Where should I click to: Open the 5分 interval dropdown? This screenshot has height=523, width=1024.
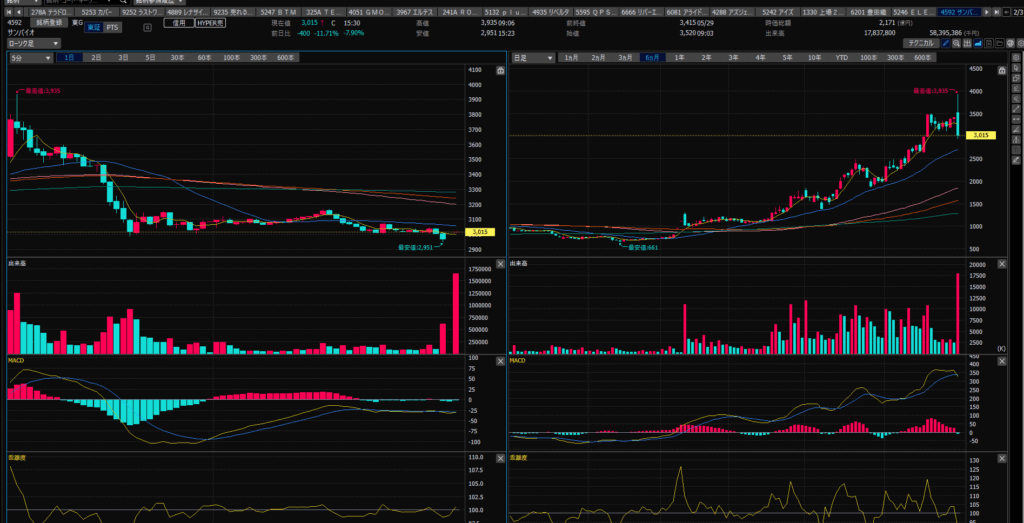pyautogui.click(x=31, y=59)
